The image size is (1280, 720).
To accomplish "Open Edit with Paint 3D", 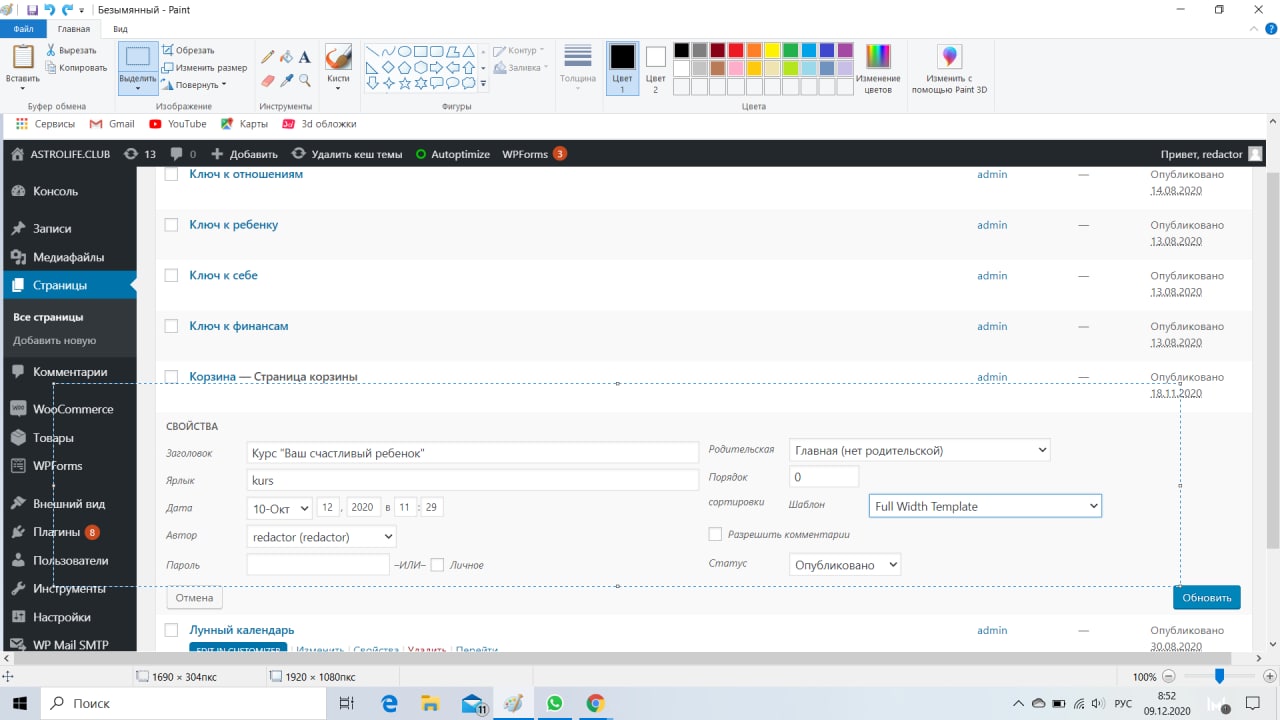I will click(949, 68).
